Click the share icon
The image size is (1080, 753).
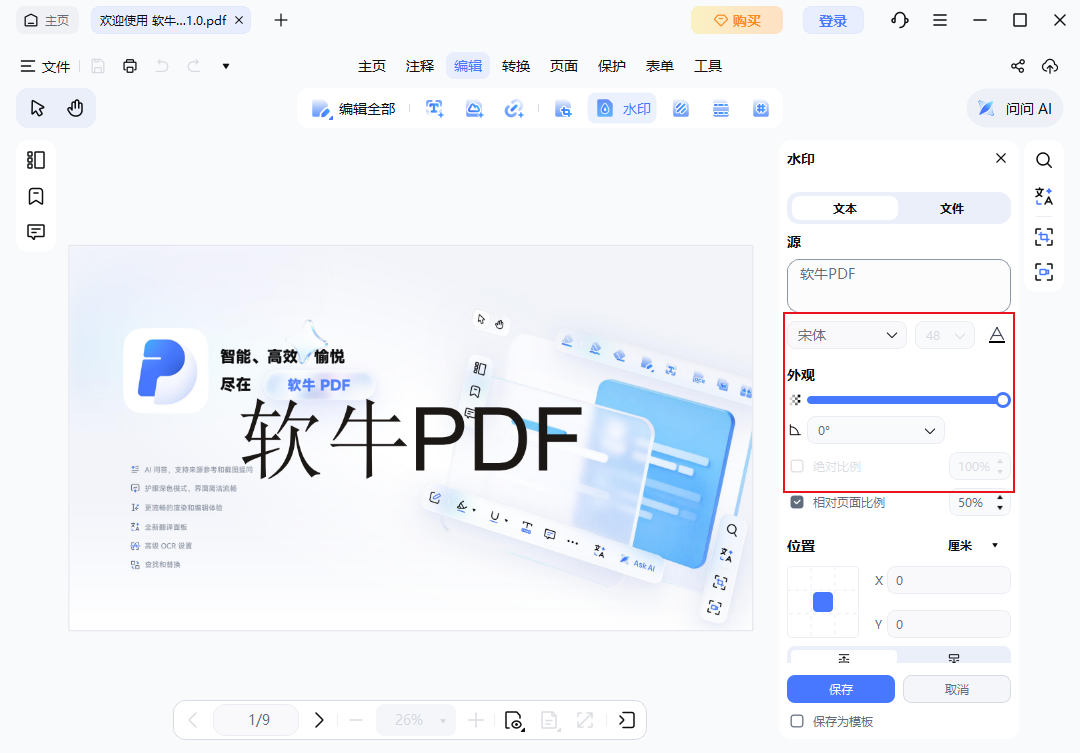tap(1018, 66)
